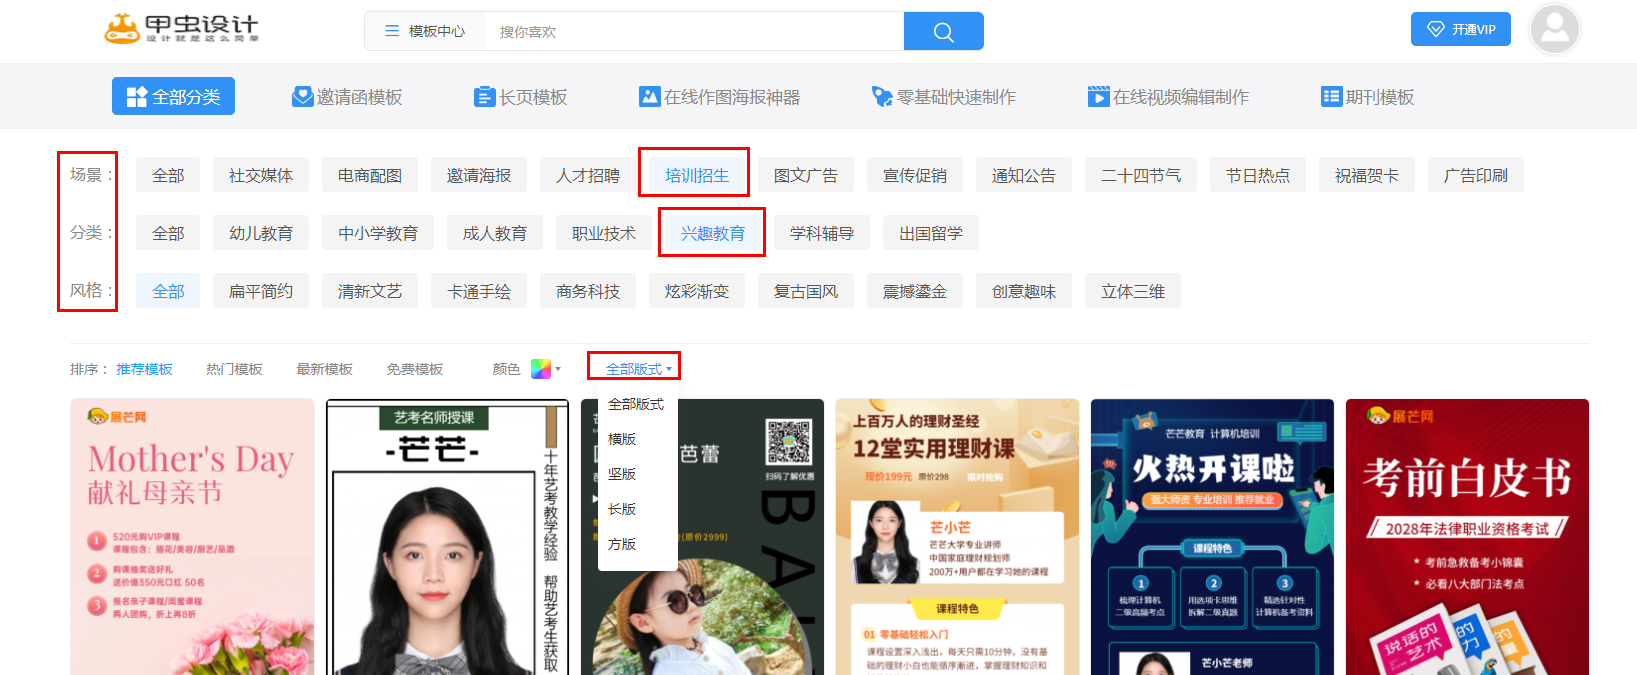Open 在线视频编辑制作 tab
Screen dimensions: 1637x675
pos(1168,97)
